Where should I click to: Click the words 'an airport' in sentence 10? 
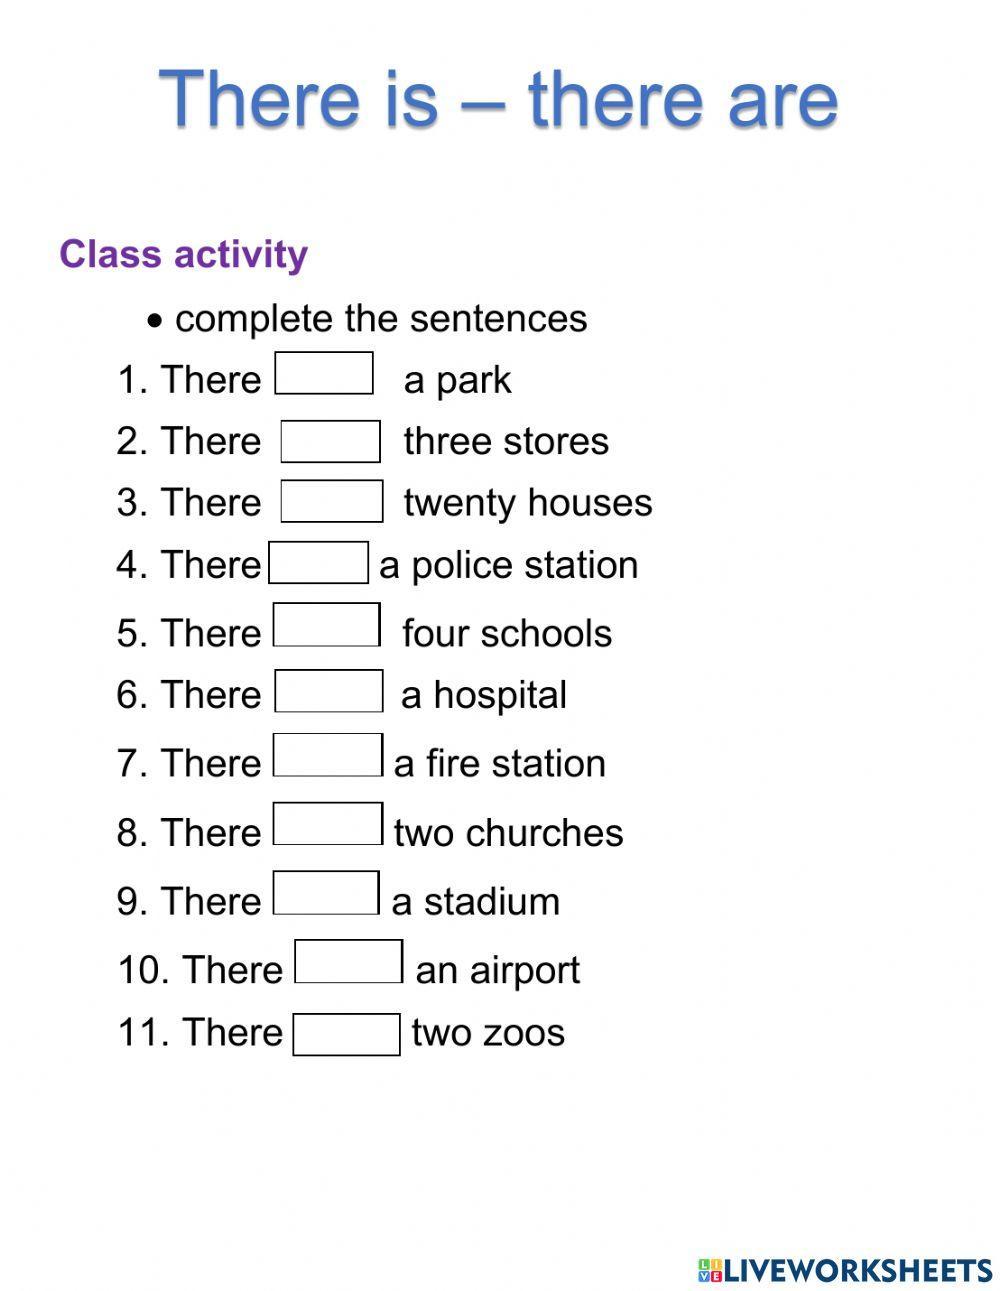click(497, 970)
